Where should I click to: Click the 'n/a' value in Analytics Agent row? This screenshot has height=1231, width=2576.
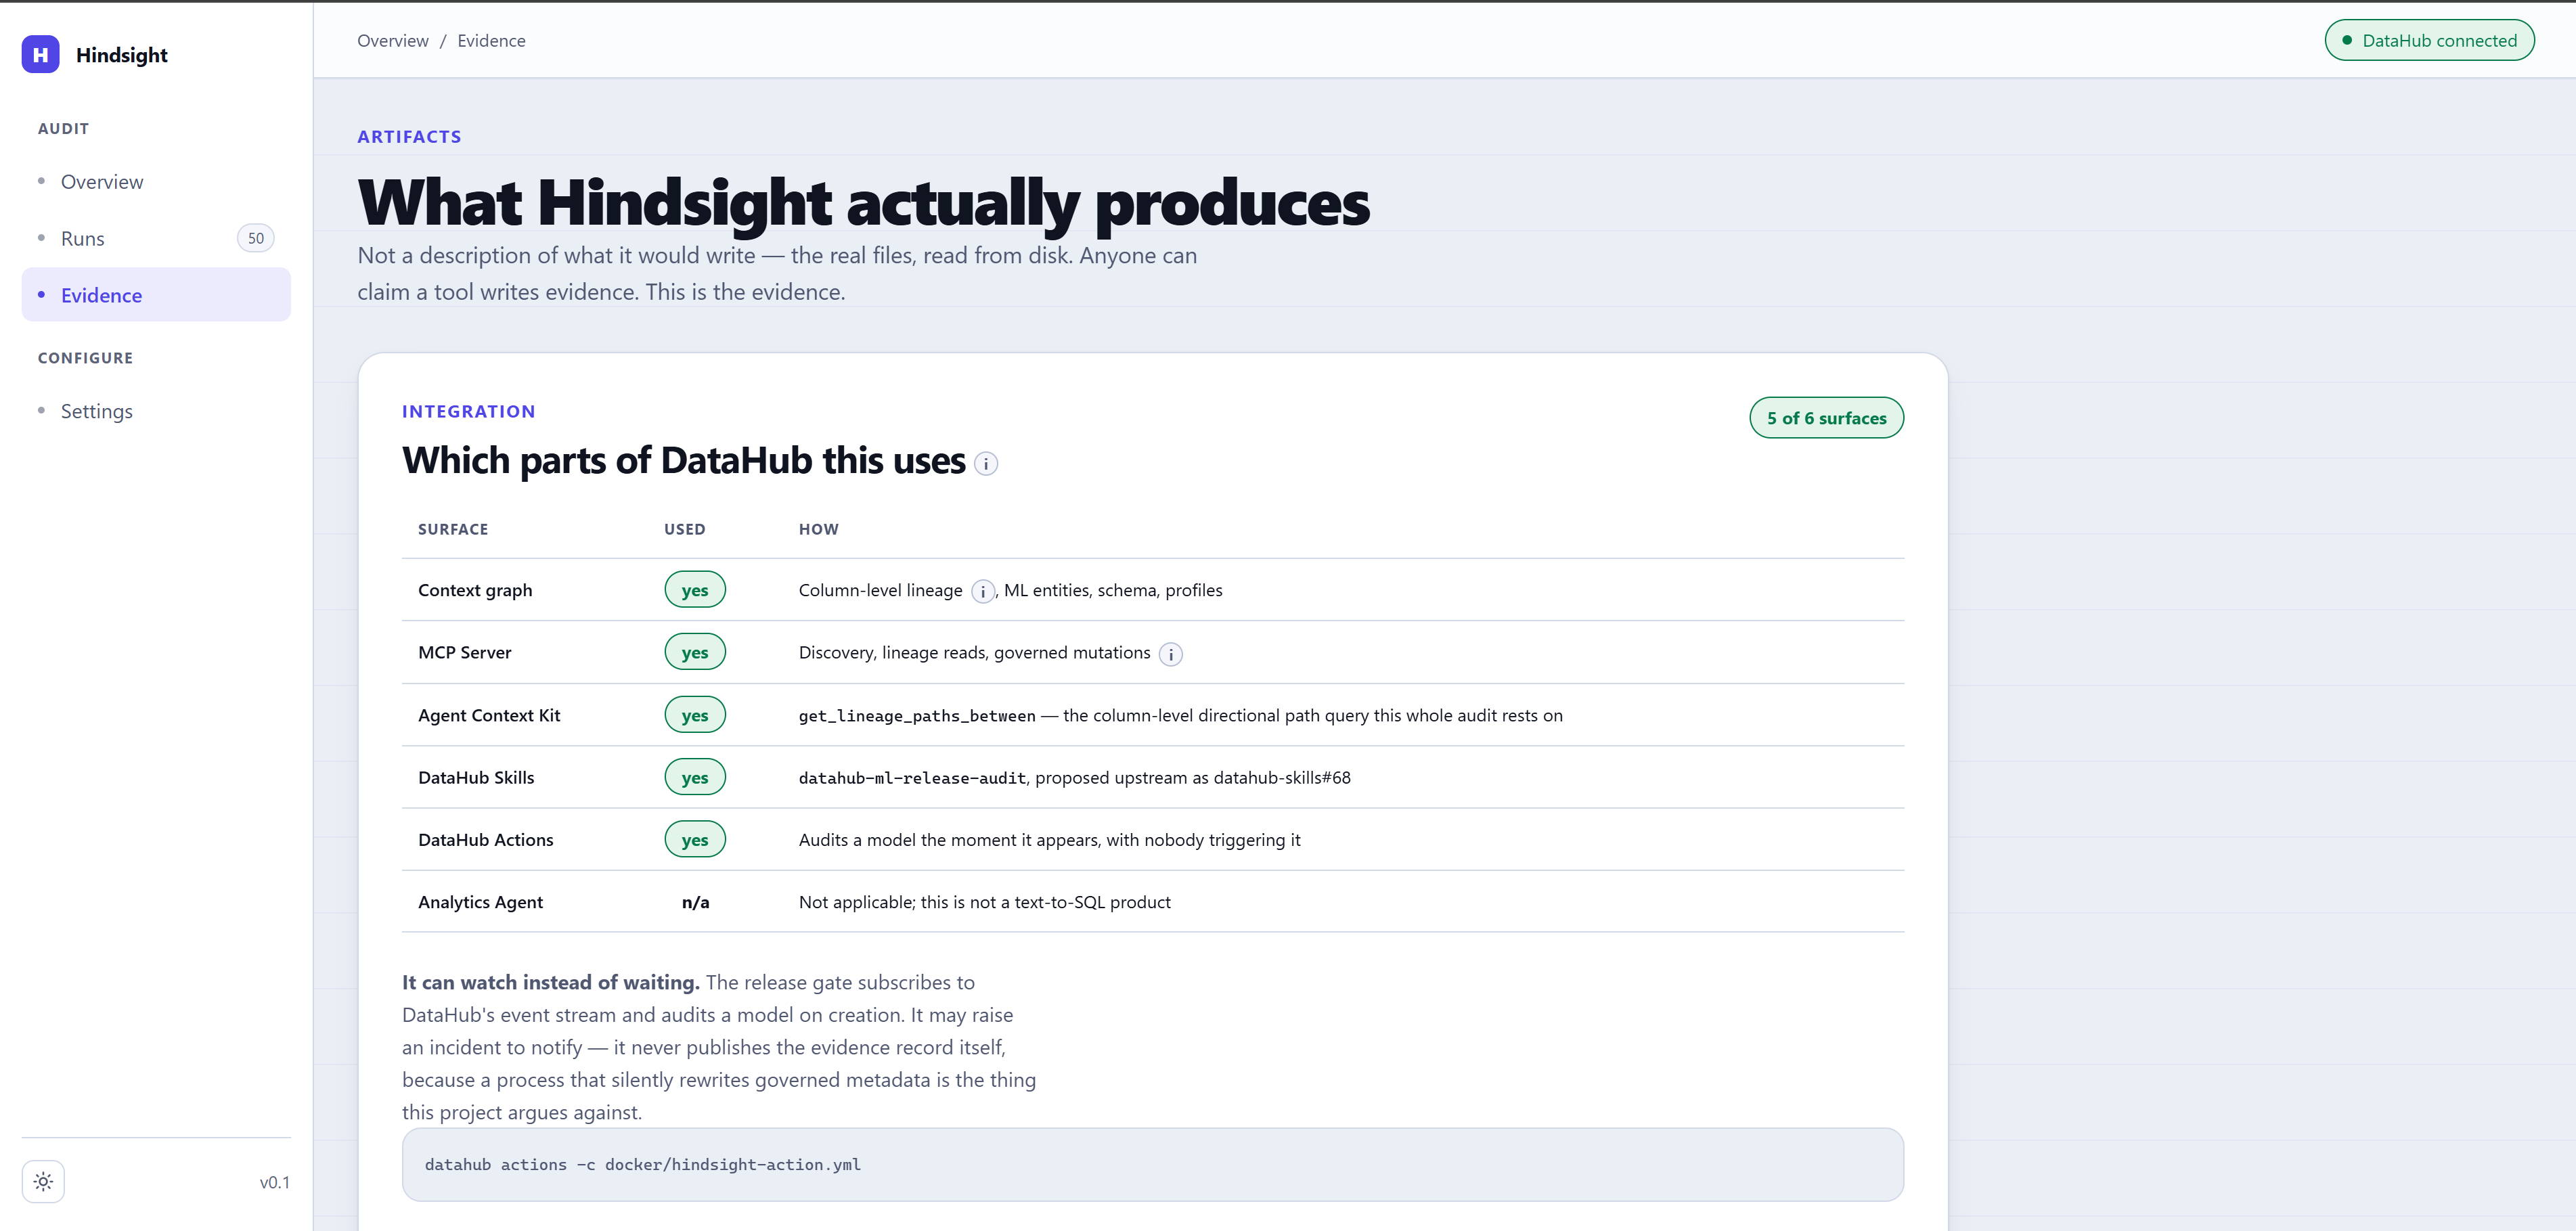696,902
